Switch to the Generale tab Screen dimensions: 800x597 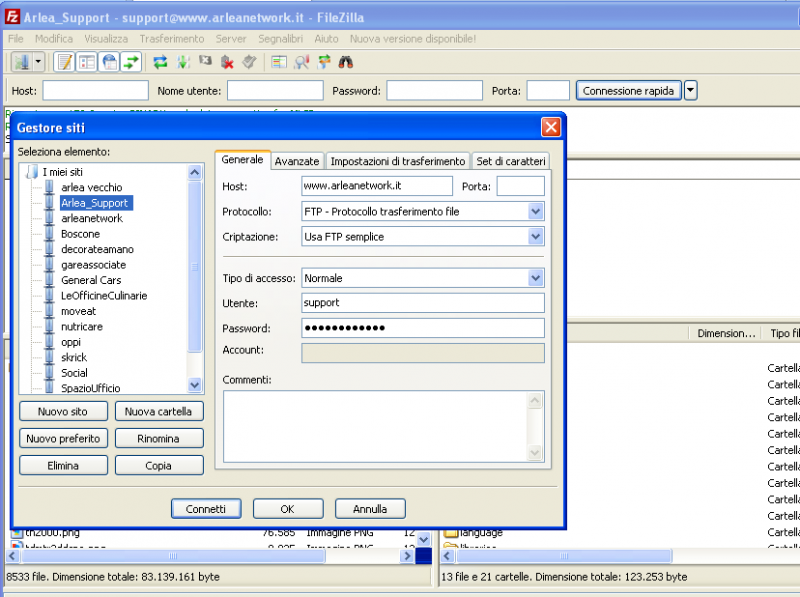coord(242,160)
